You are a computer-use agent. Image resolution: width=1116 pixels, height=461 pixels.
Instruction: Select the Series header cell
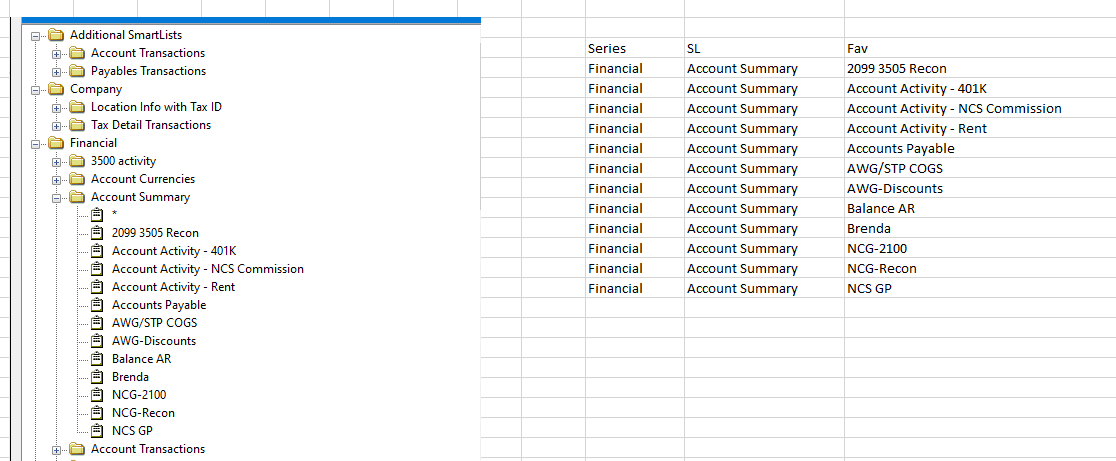coord(635,48)
